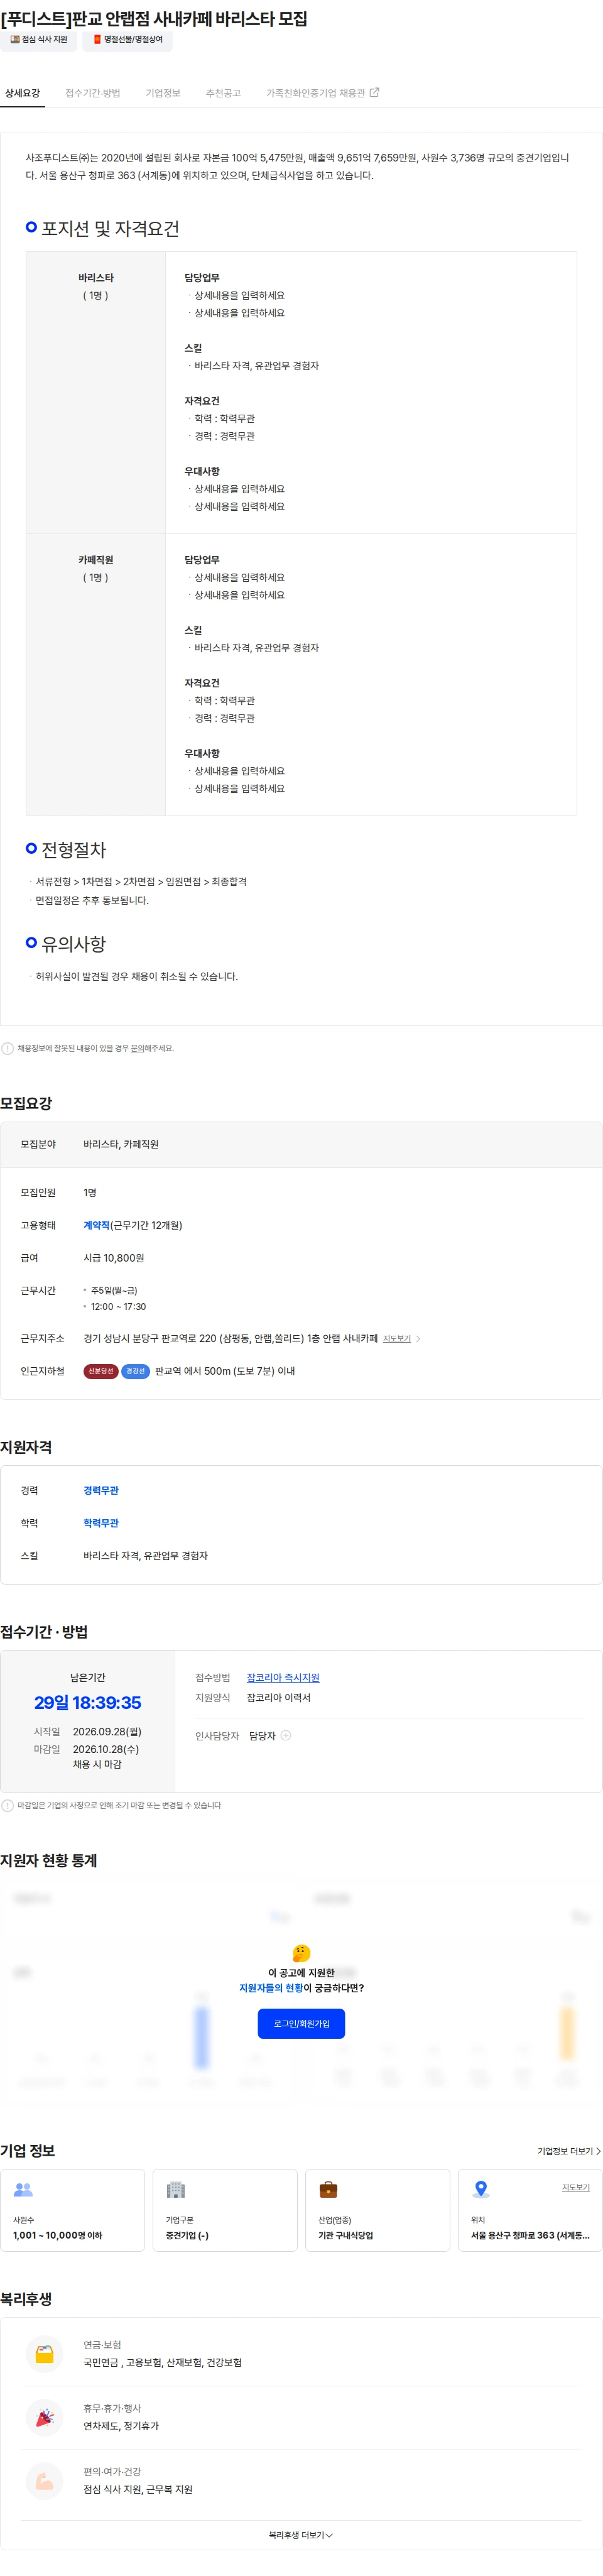This screenshot has width=603, height=2576.
Task: Click 점심 식사 지원, 근무복 지원 text
Action: 138,2490
